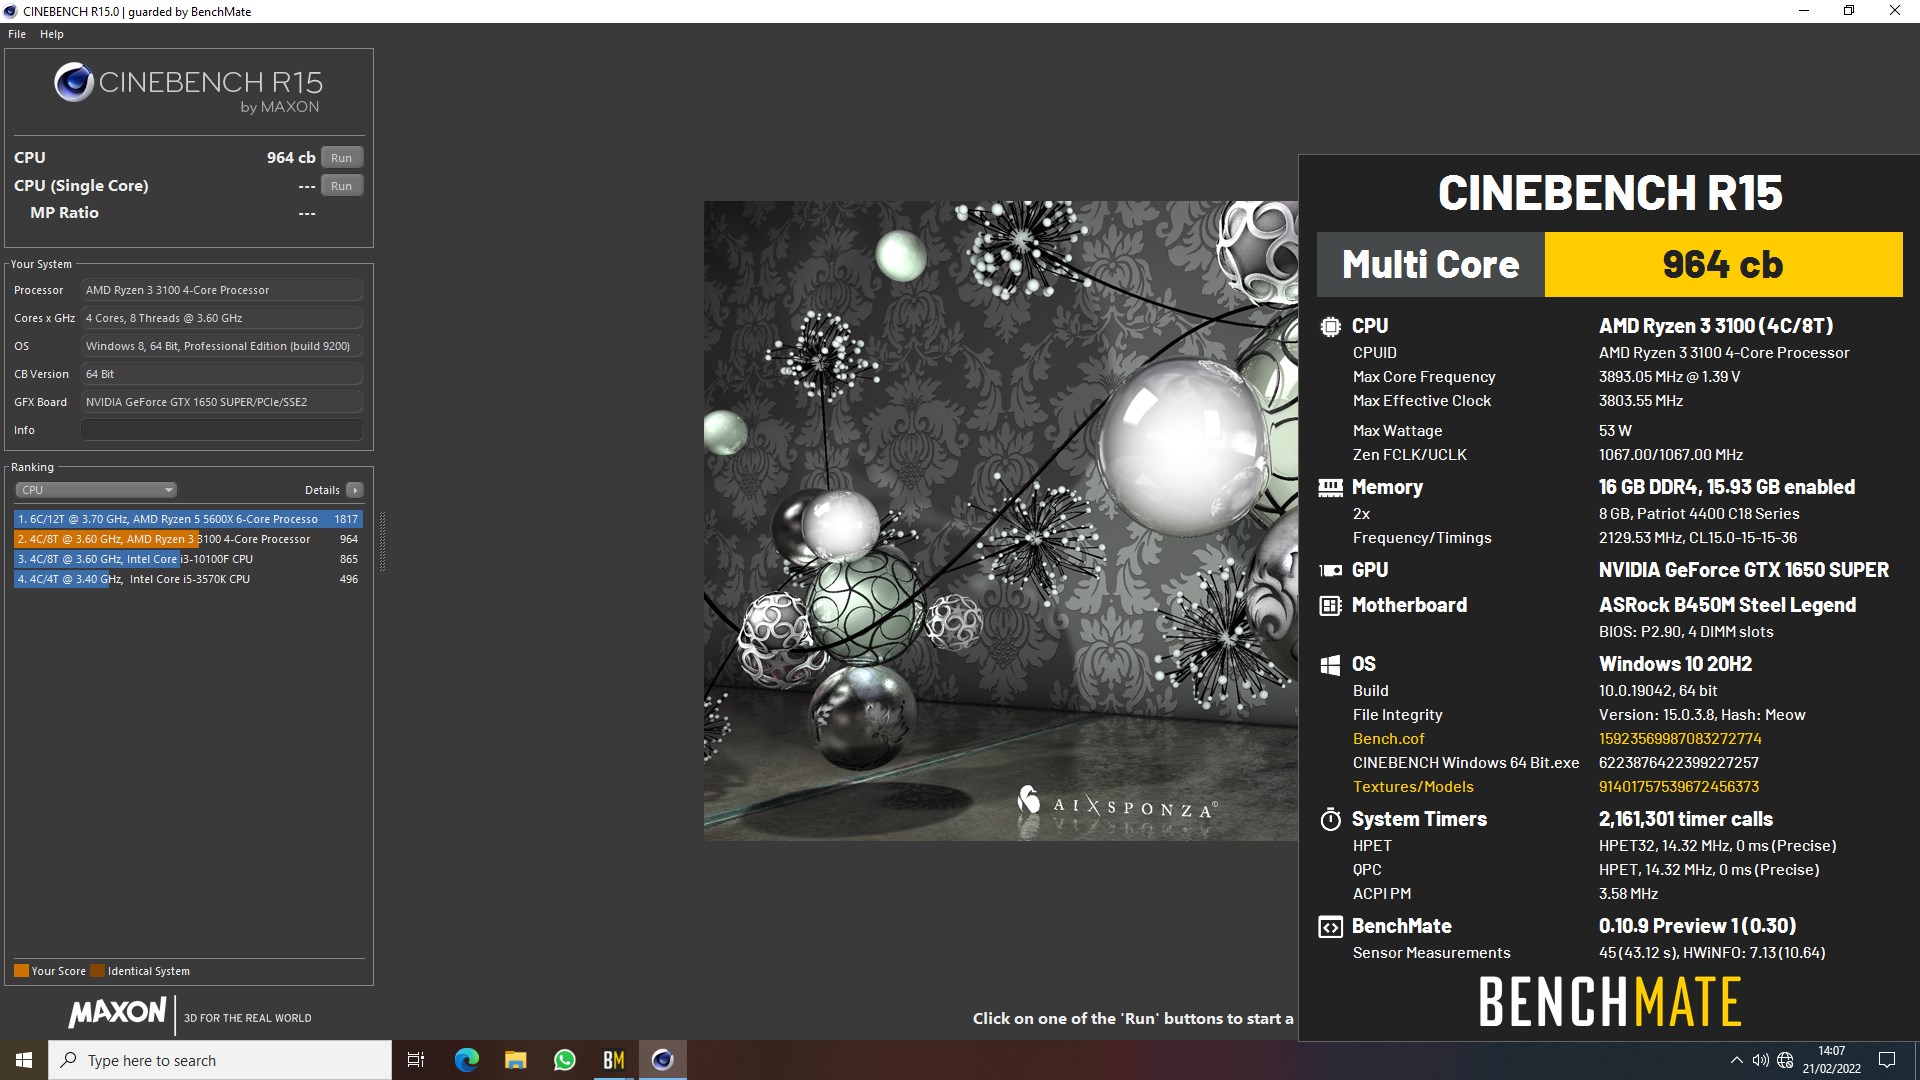Click the Memory icon in BenchMate panel
Screen dimensions: 1920x1080
tap(1330, 488)
